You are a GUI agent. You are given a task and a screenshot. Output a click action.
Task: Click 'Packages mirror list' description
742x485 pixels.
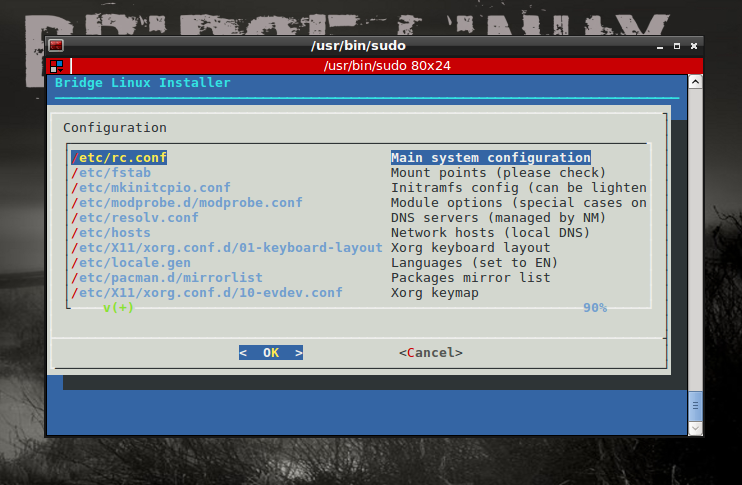click(470, 278)
